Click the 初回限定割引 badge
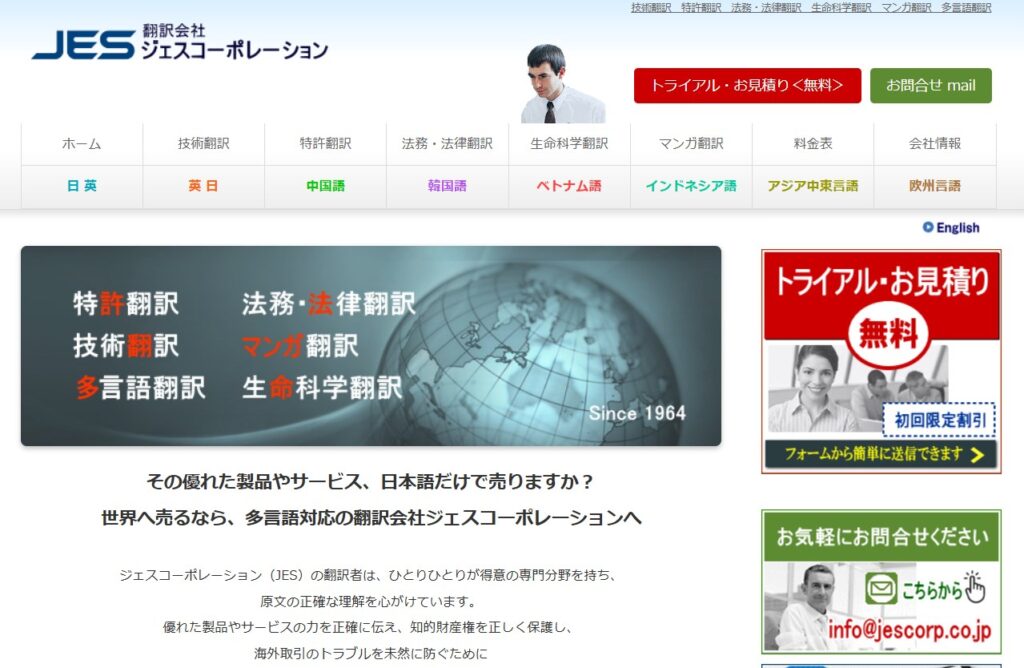The width and height of the screenshot is (1024, 668). pyautogui.click(x=939, y=420)
